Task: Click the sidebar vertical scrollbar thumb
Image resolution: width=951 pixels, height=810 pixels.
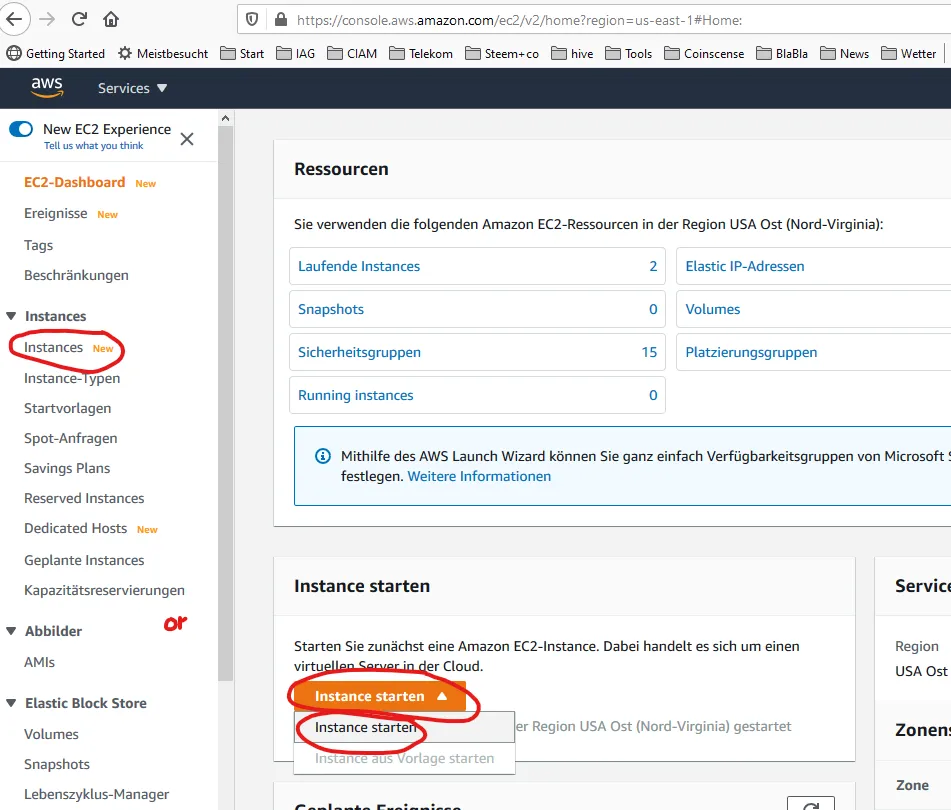Action: pos(226,403)
